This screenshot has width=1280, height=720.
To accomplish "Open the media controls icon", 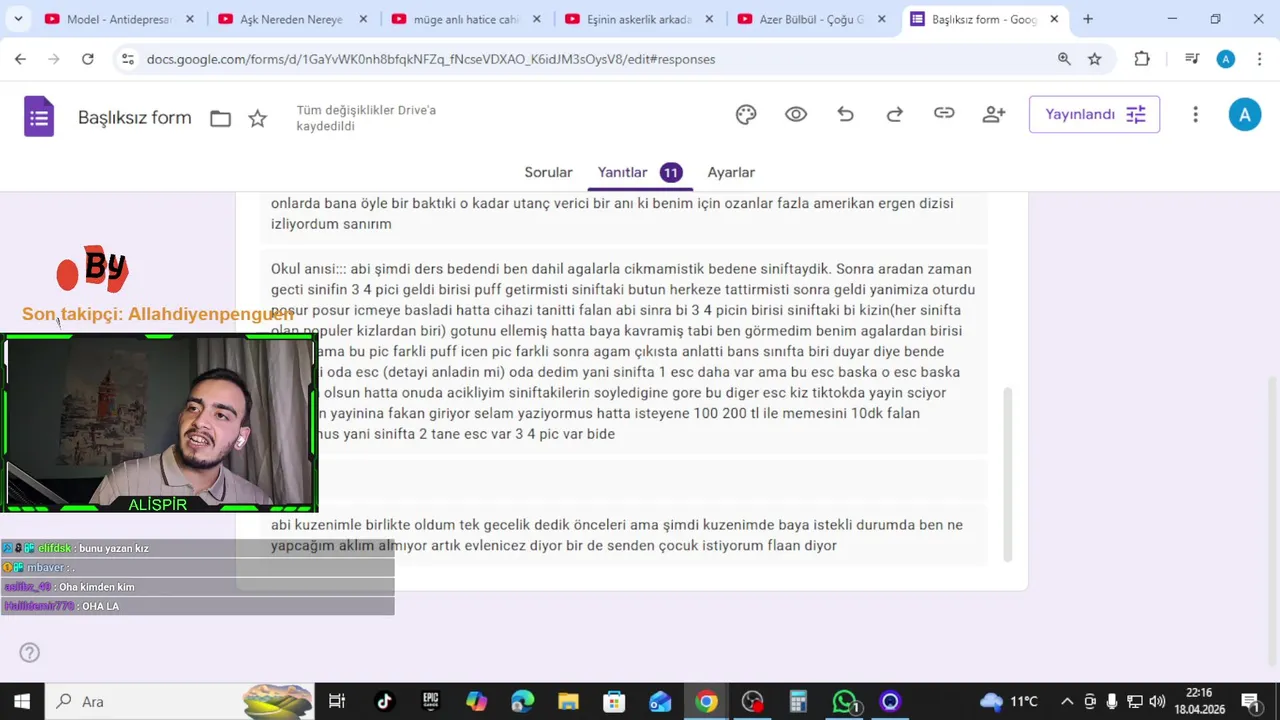I will [x=1192, y=59].
